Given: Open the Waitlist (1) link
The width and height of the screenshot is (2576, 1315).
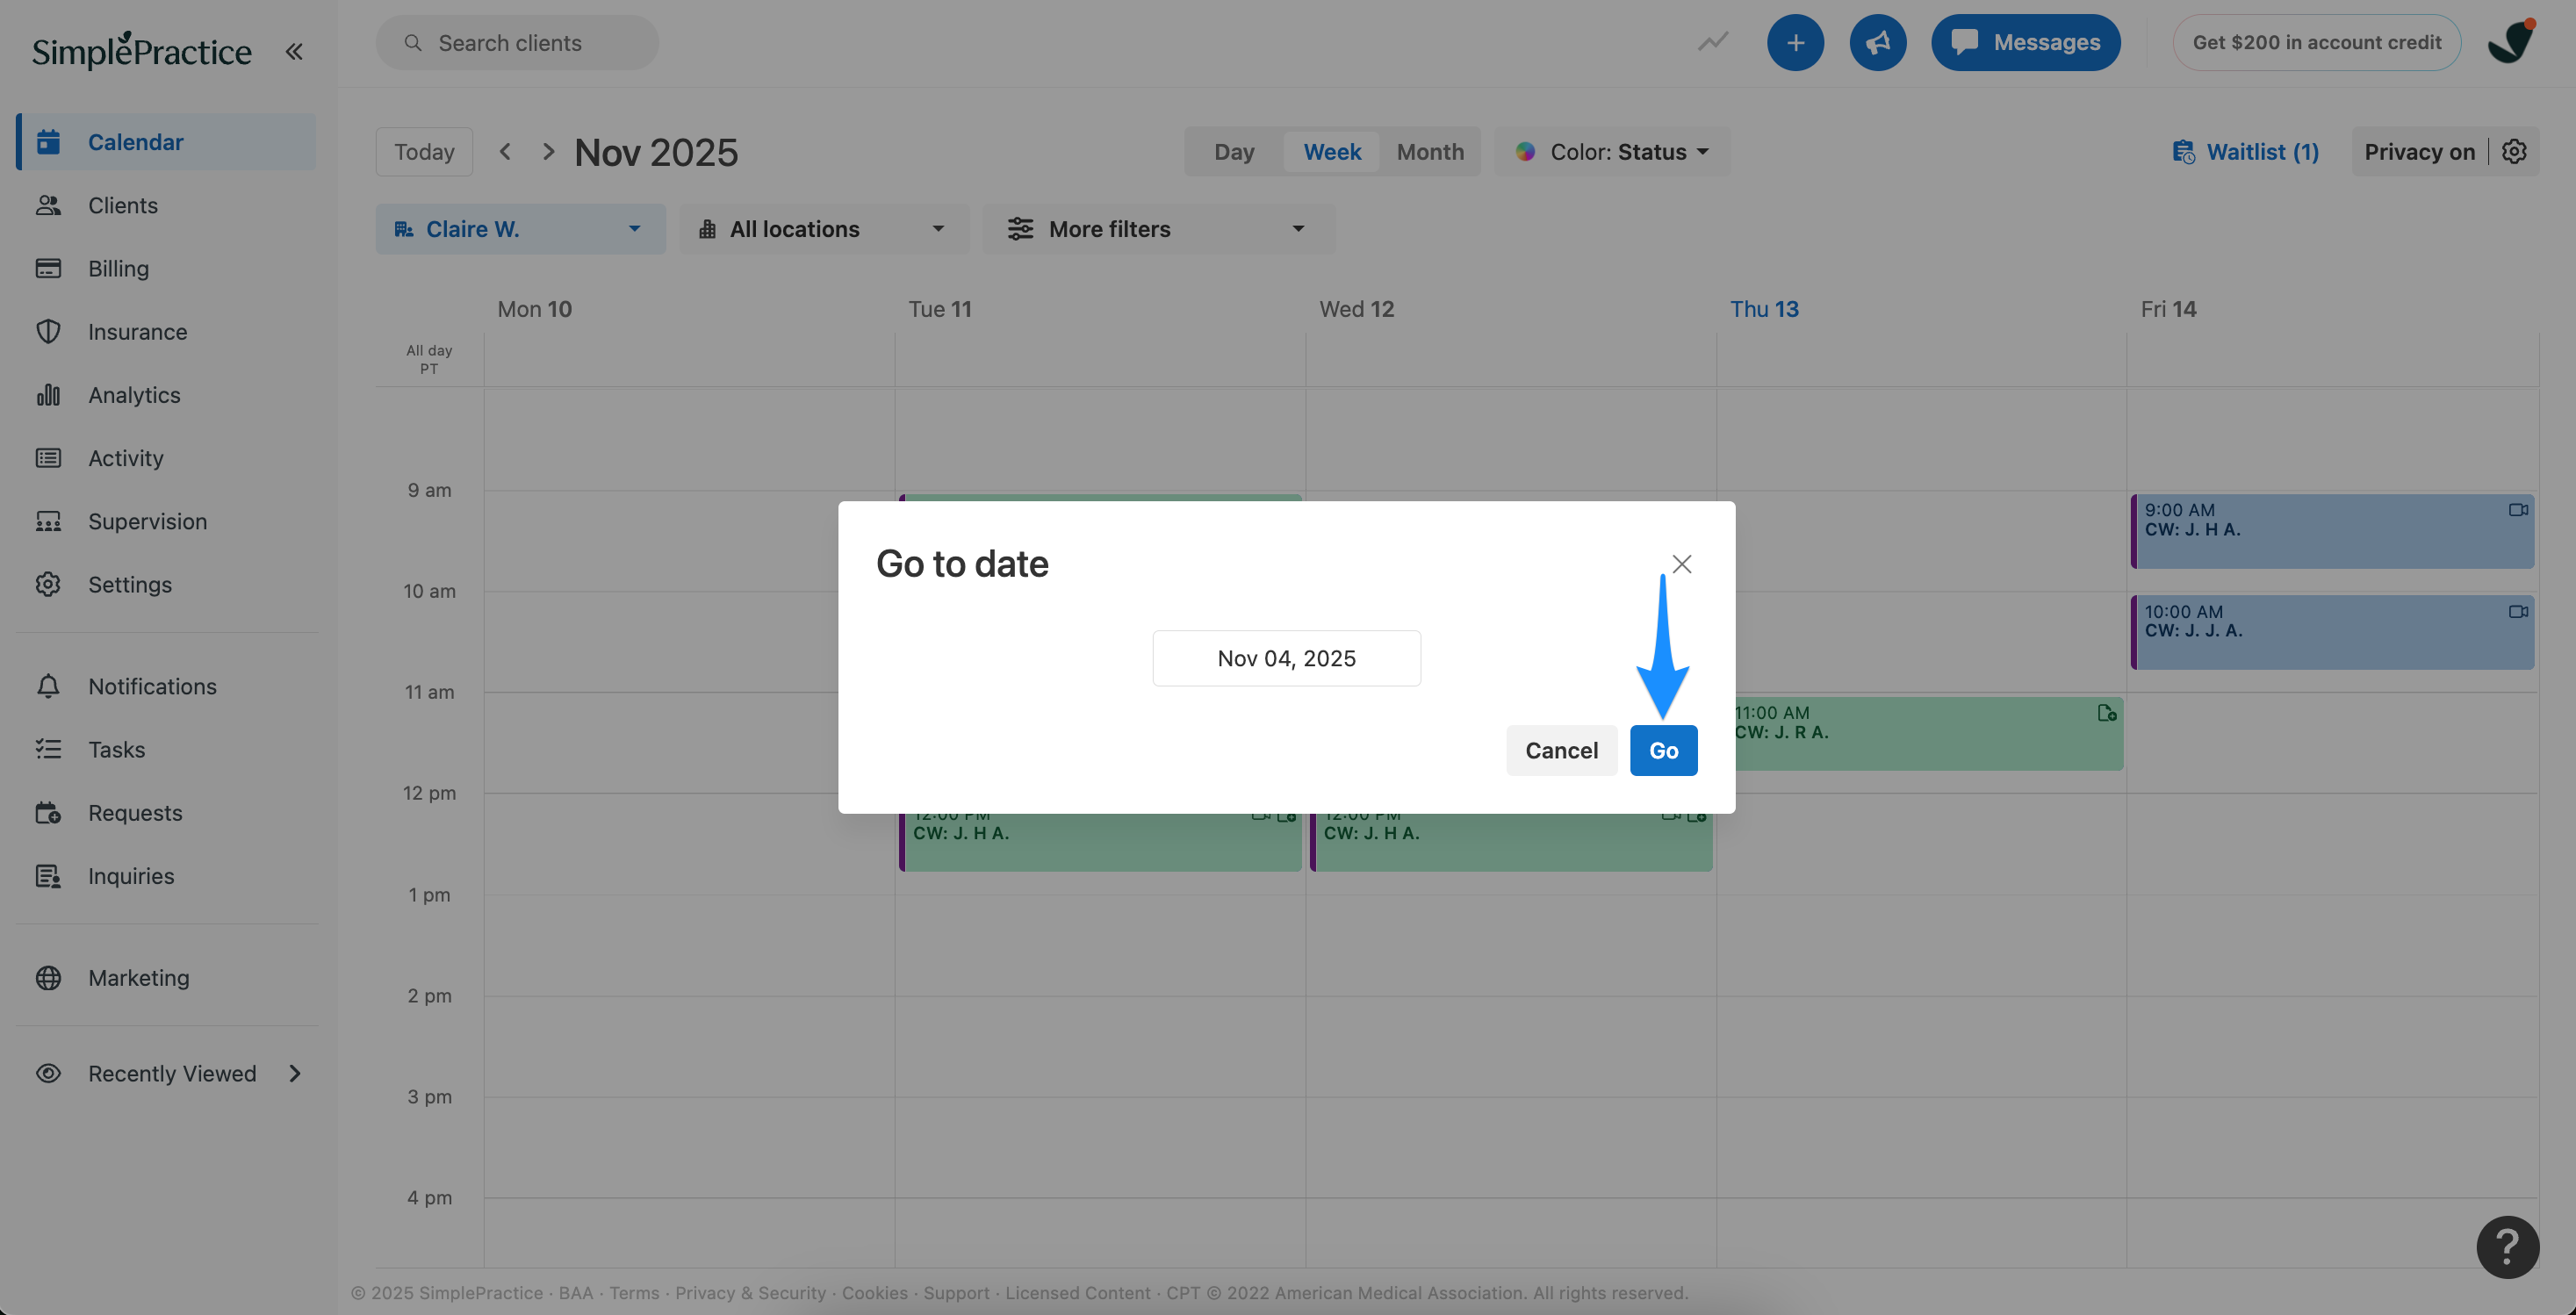Looking at the screenshot, I should (2245, 152).
